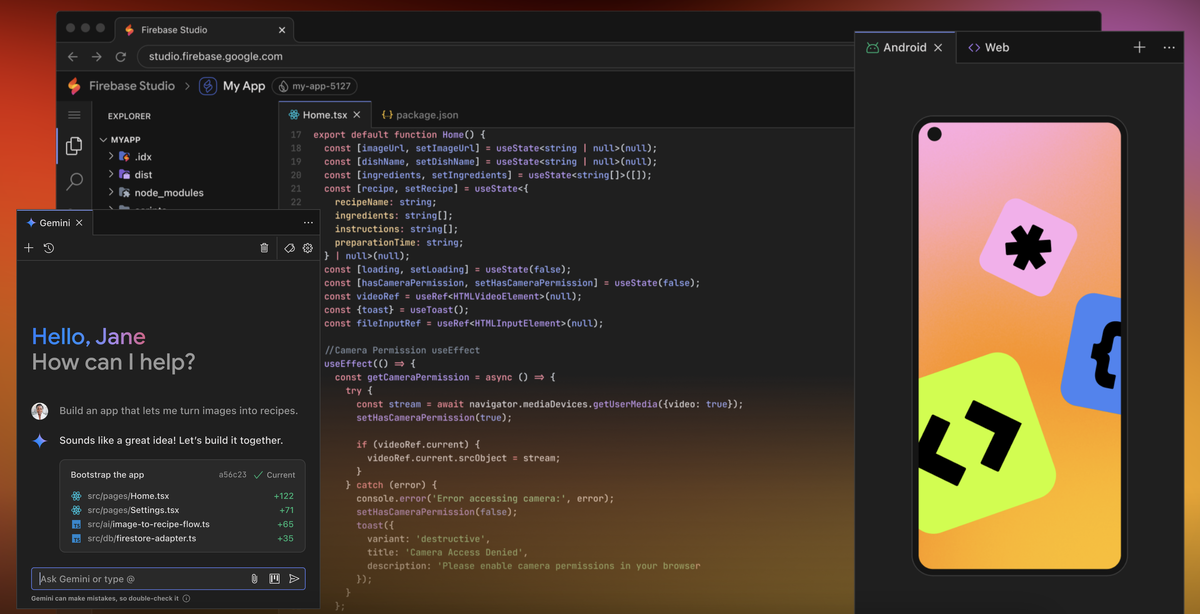
Task: Click the my-app-5127 workspace chip
Action: coord(316,86)
